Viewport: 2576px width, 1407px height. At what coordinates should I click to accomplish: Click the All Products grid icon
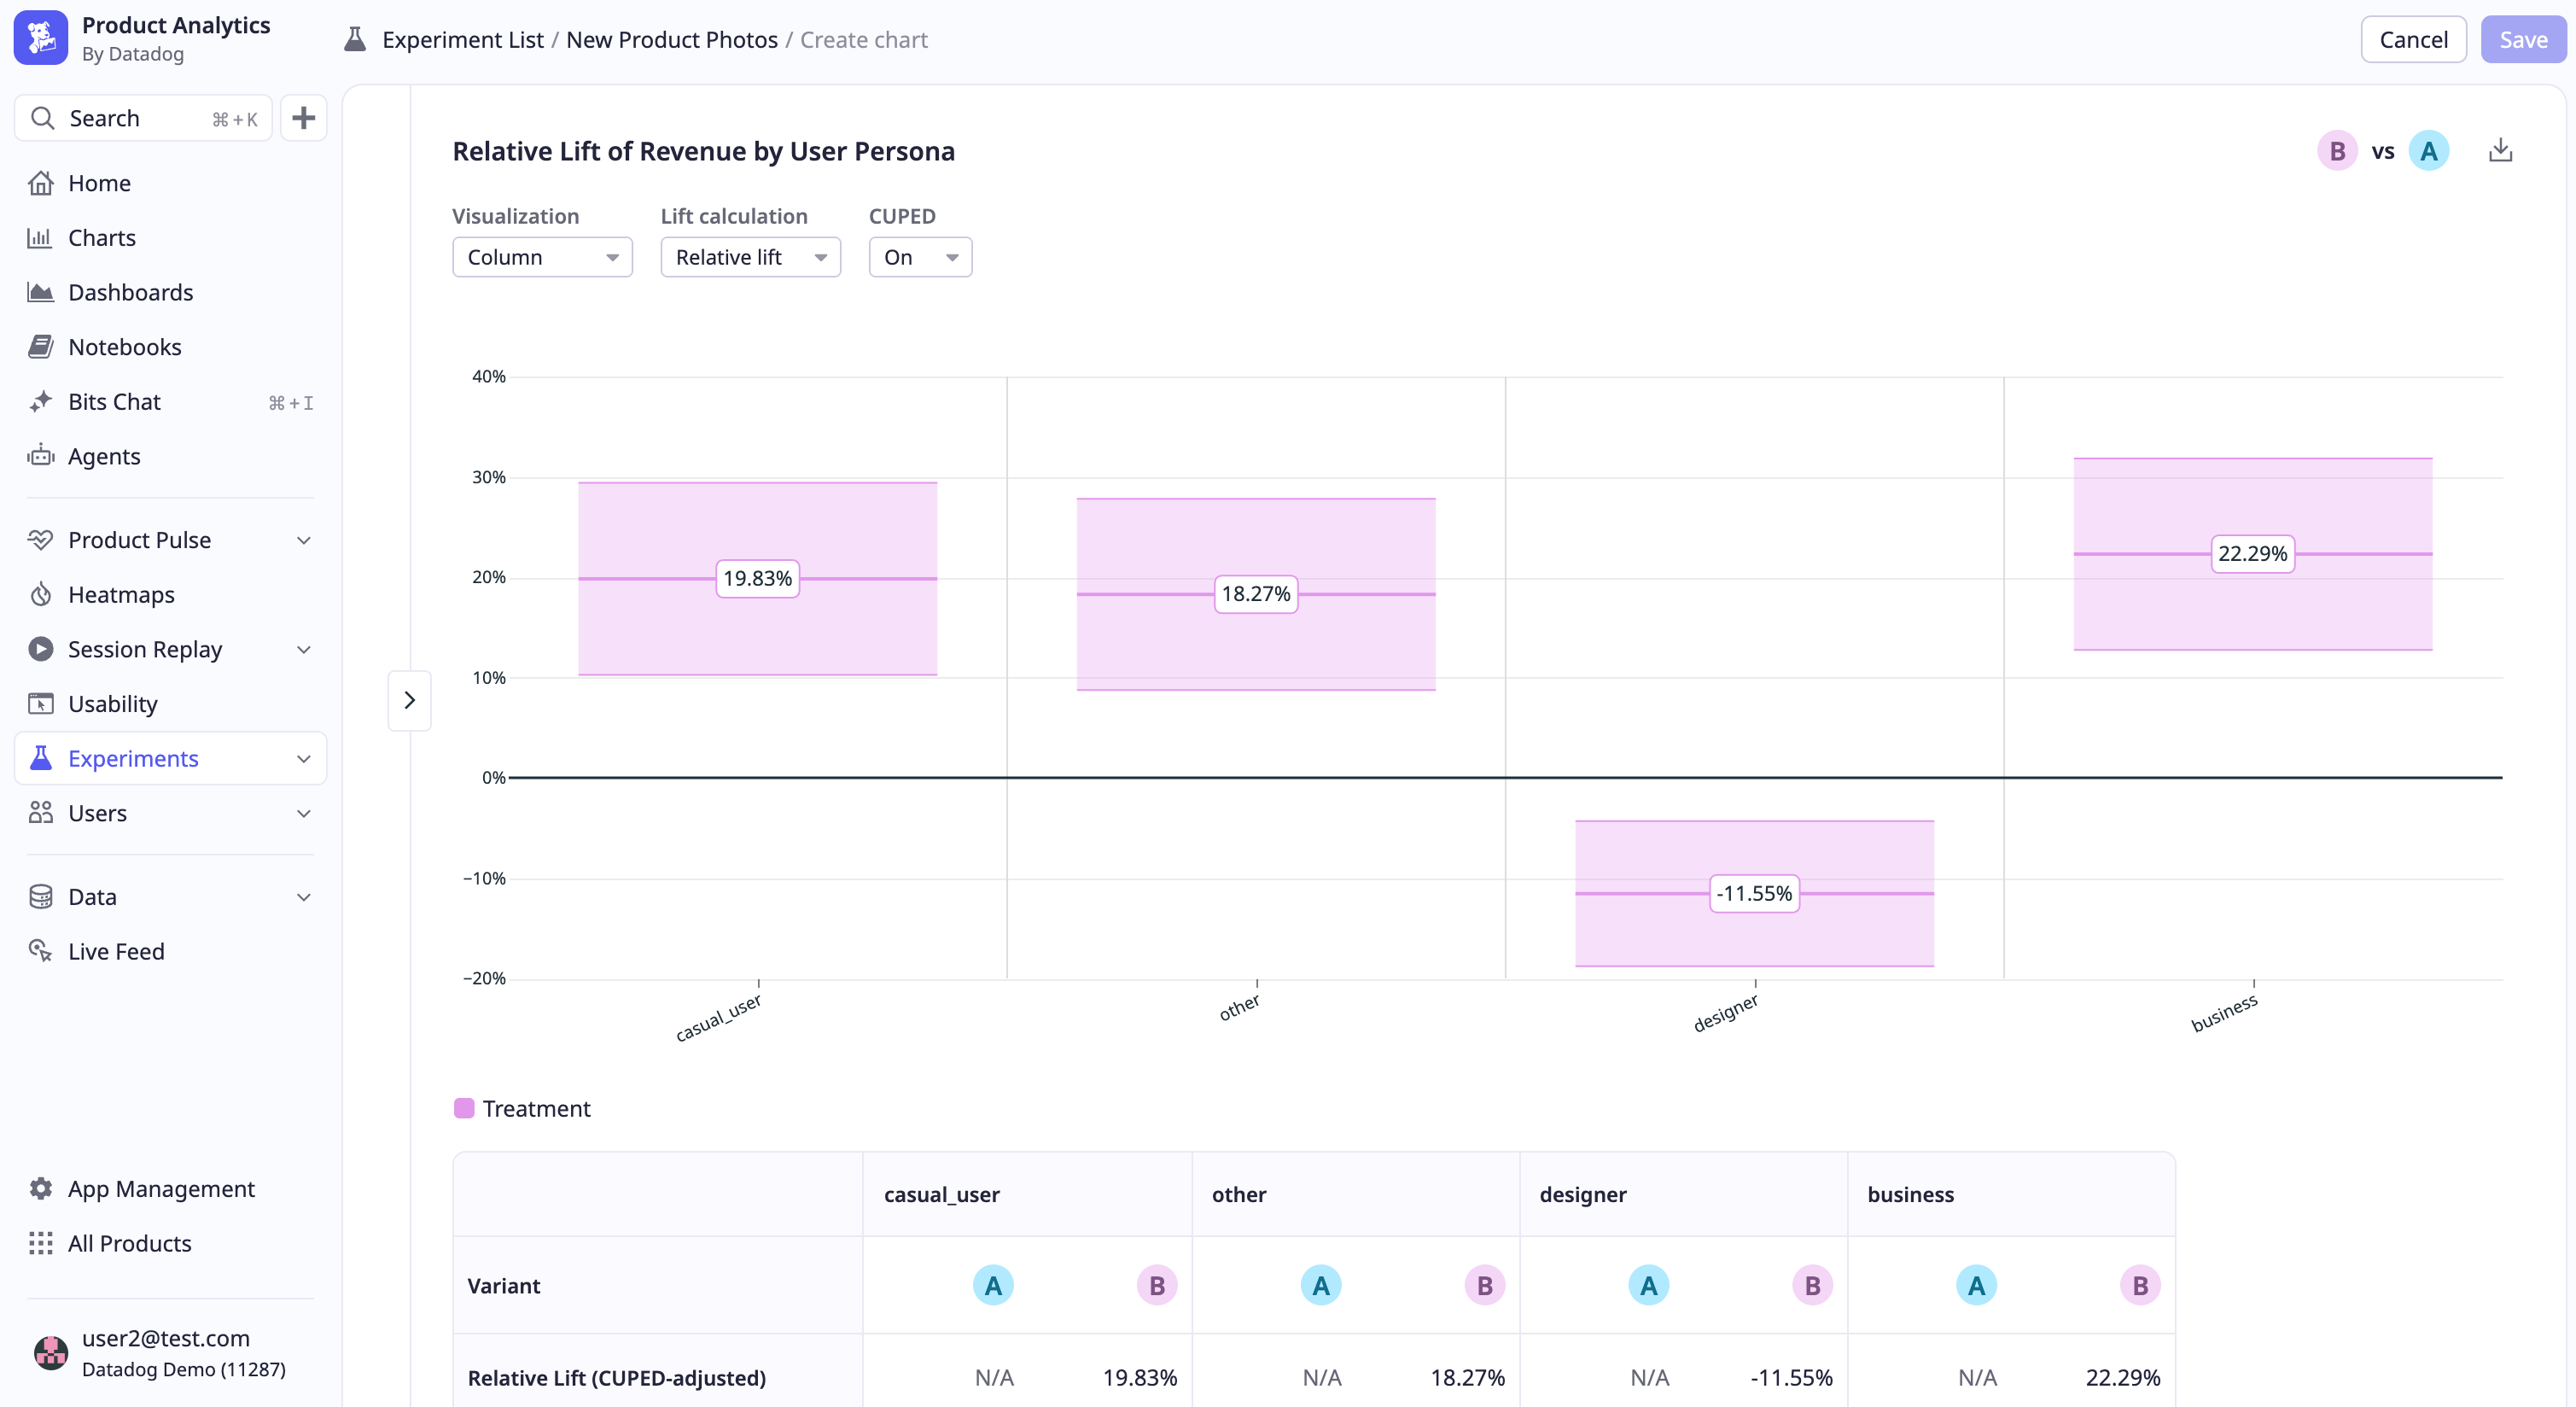(x=41, y=1243)
